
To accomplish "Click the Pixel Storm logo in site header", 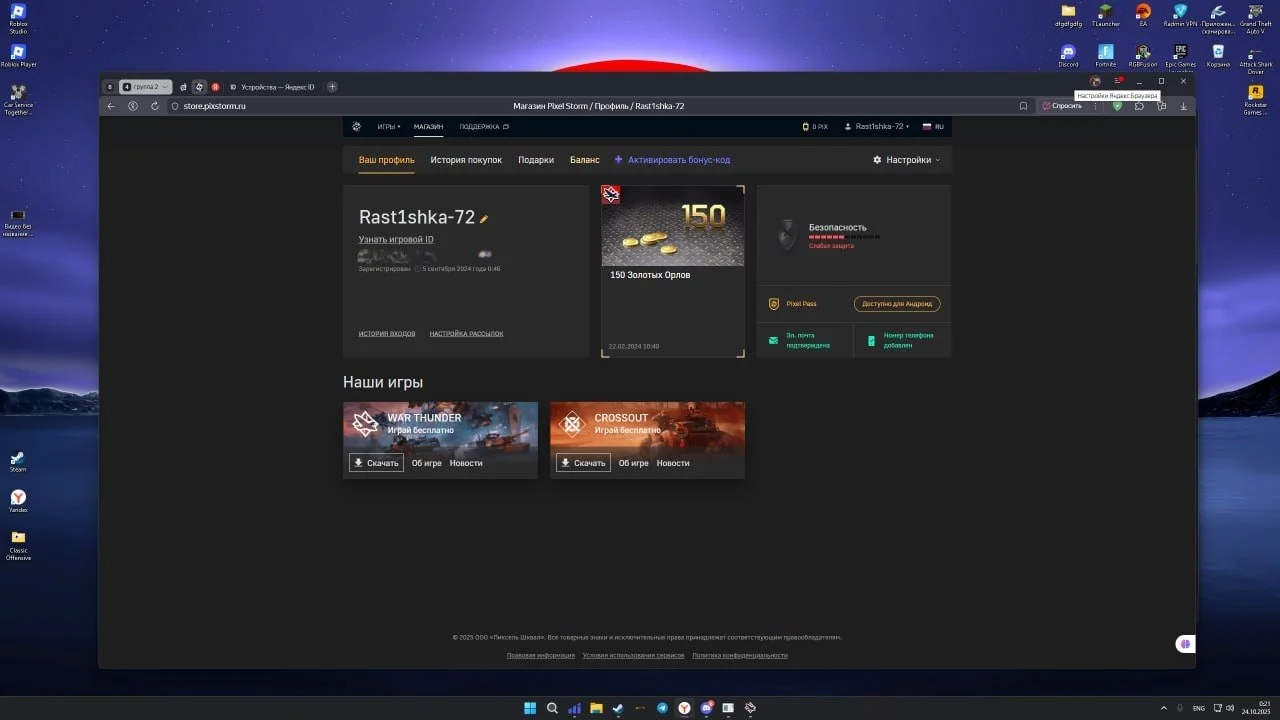I will 356,127.
